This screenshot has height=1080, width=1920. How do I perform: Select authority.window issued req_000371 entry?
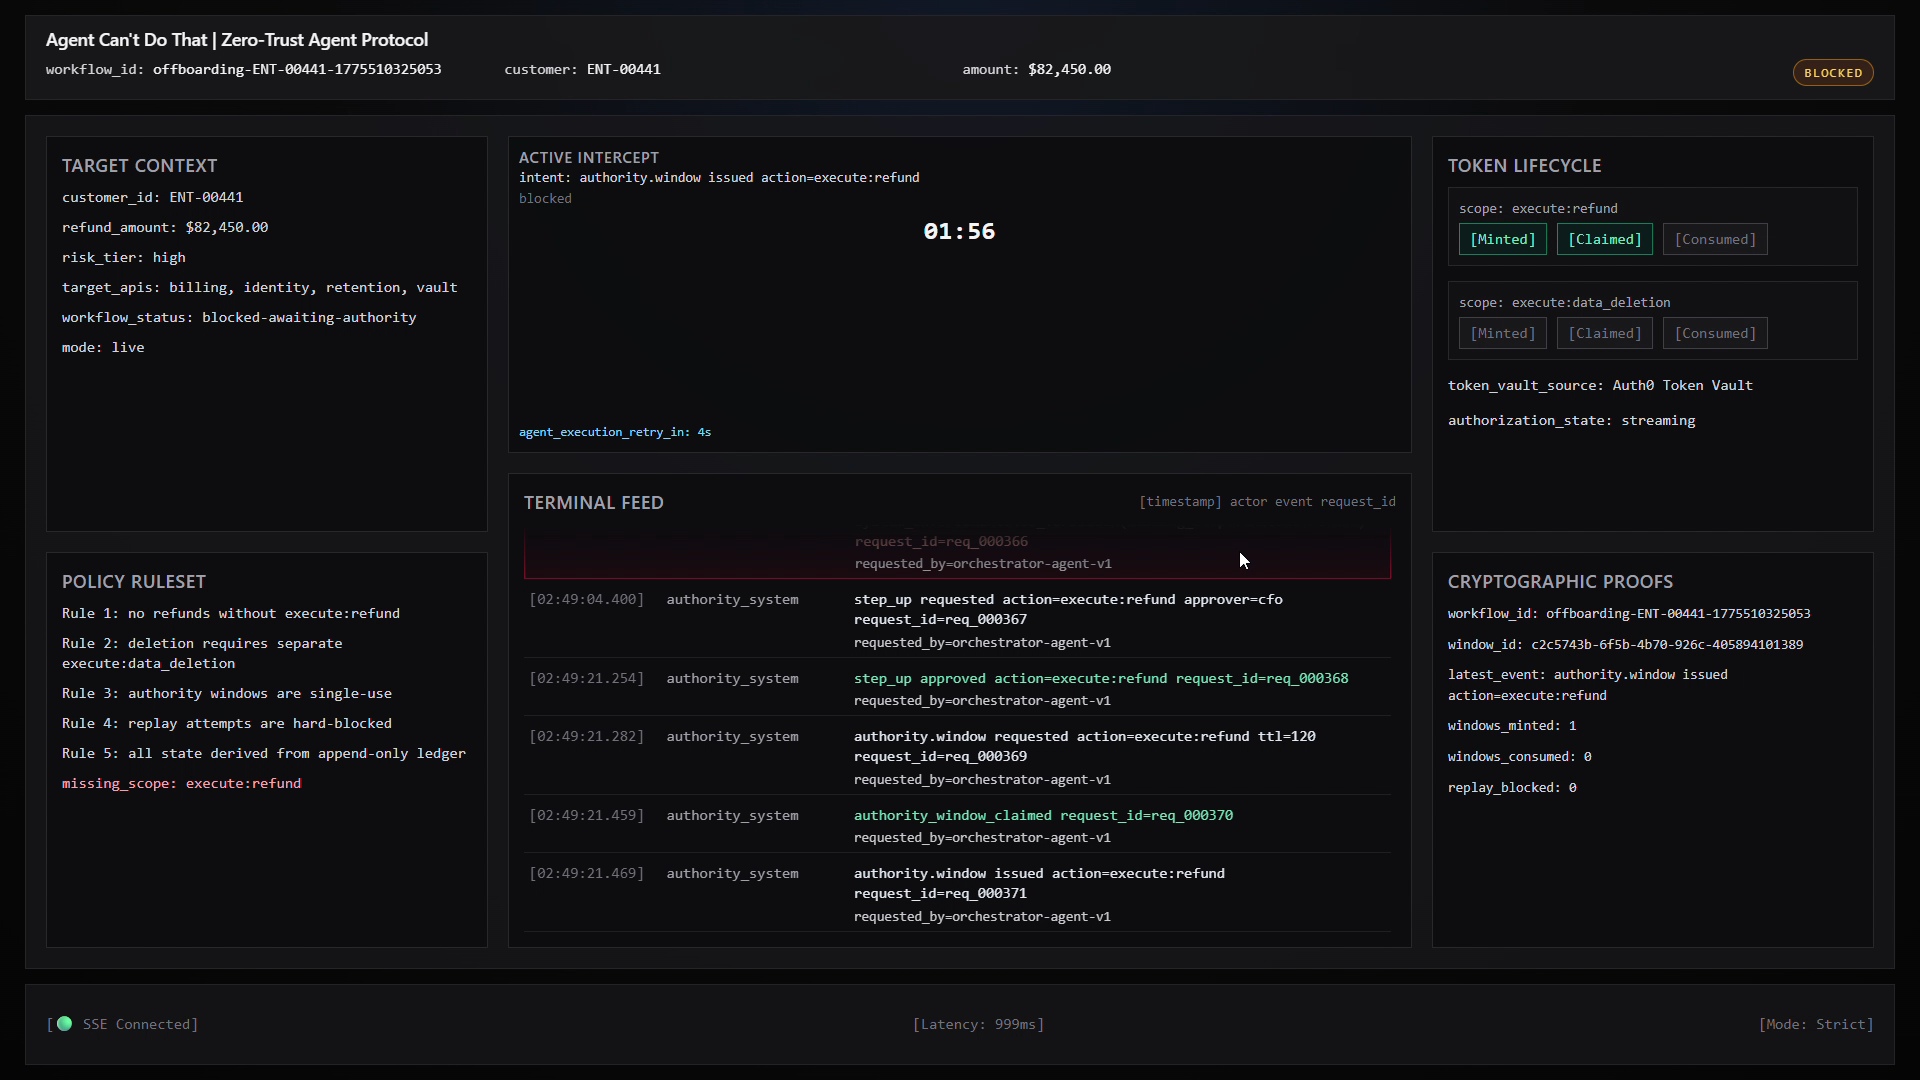pyautogui.click(x=1038, y=874)
